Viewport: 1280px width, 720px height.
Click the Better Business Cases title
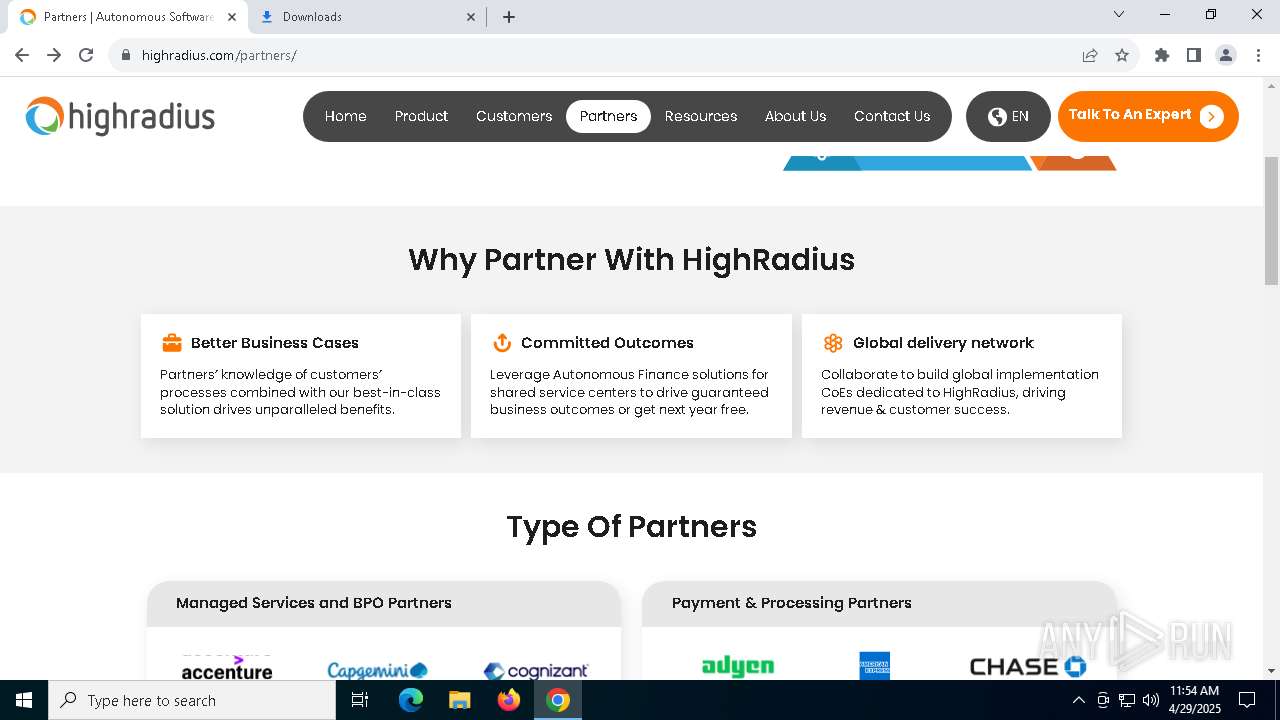coord(275,343)
